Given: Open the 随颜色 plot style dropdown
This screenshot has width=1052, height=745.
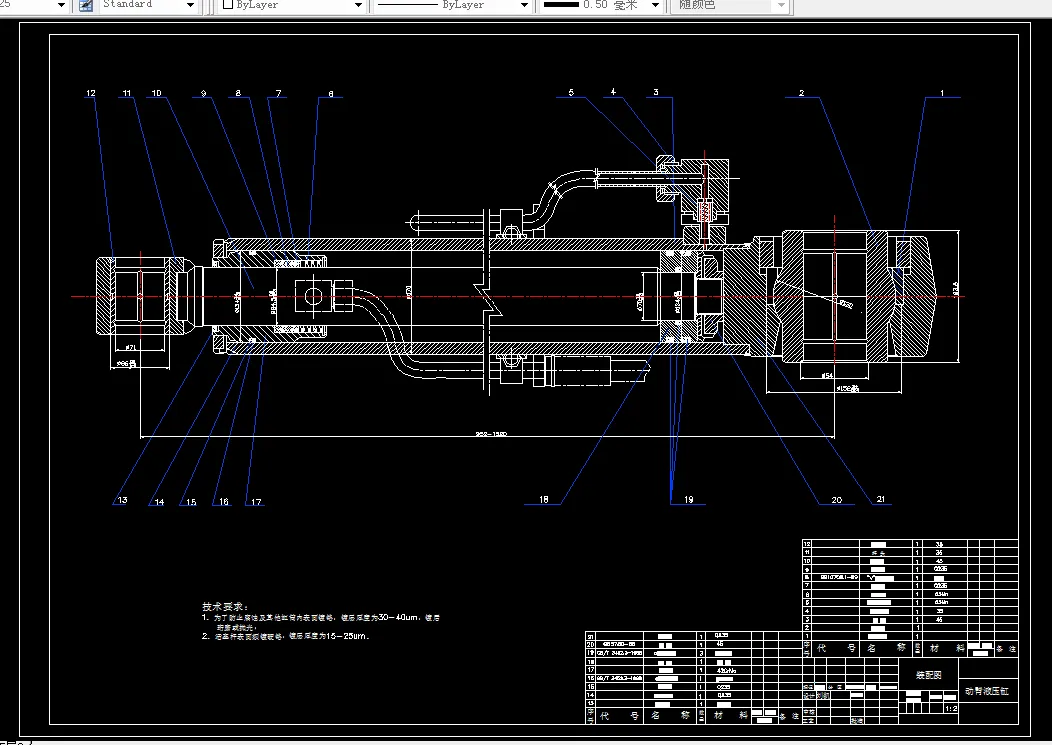Looking at the screenshot, I should [x=729, y=5].
